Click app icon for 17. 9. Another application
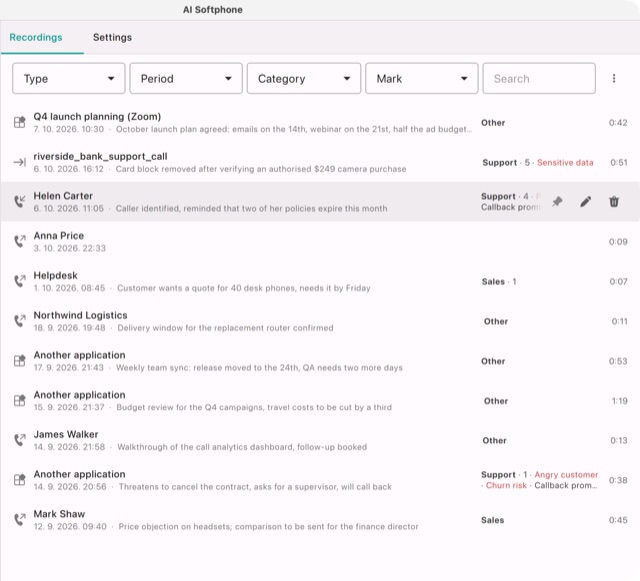Viewport: 640px width, 581px height. pos(20,361)
